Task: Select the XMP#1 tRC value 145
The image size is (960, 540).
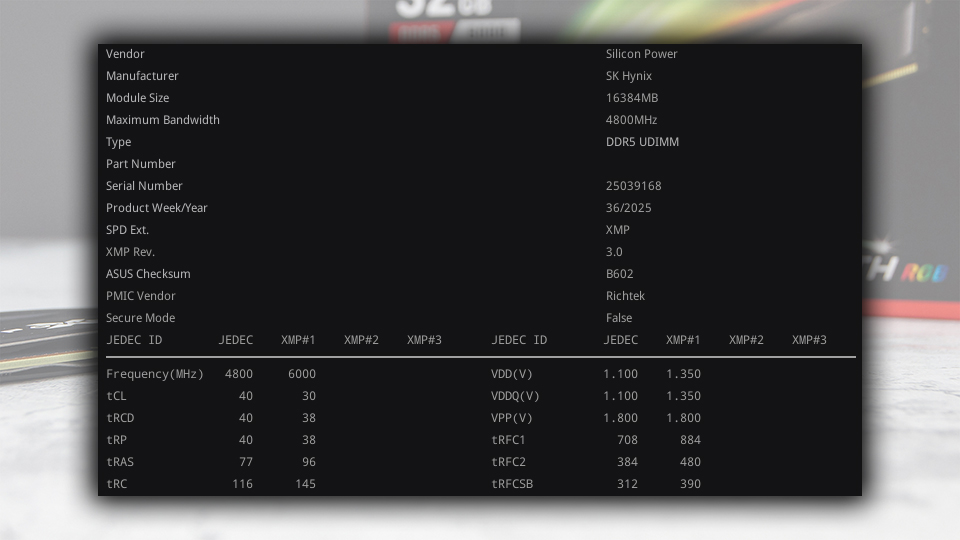Action: (x=306, y=484)
